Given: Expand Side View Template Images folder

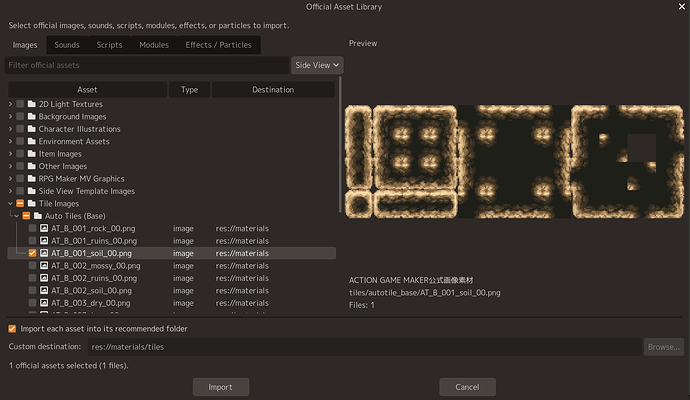Looking at the screenshot, I should [11, 191].
